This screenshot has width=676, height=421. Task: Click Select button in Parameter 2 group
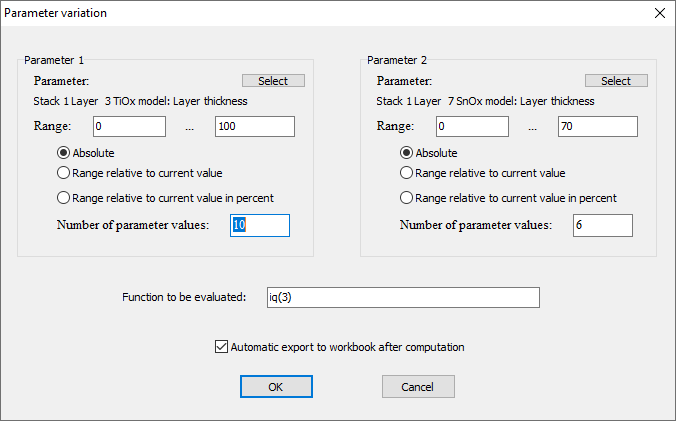[x=616, y=81]
